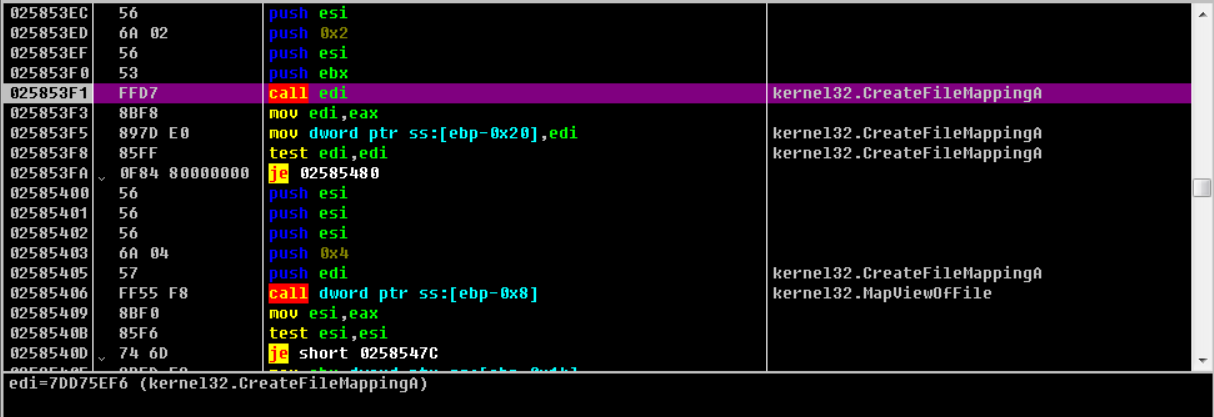Click address 025853EC in first row

(50, 13)
